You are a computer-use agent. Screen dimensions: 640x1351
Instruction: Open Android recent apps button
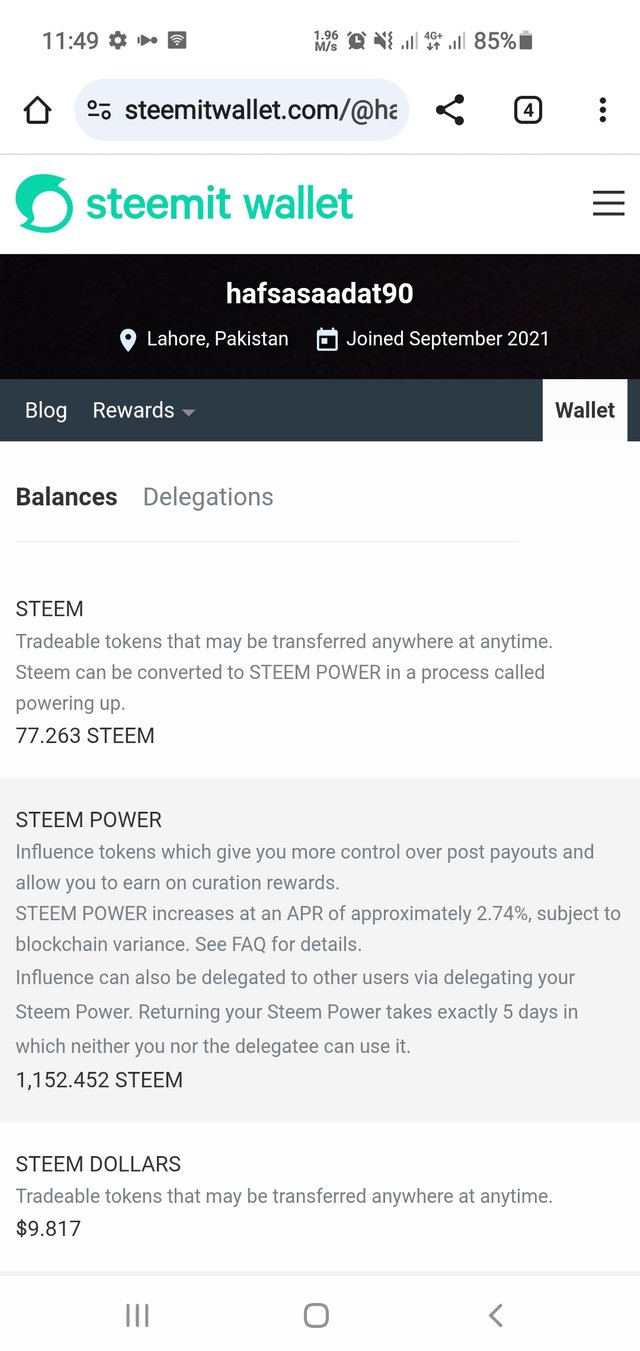coord(137,1315)
